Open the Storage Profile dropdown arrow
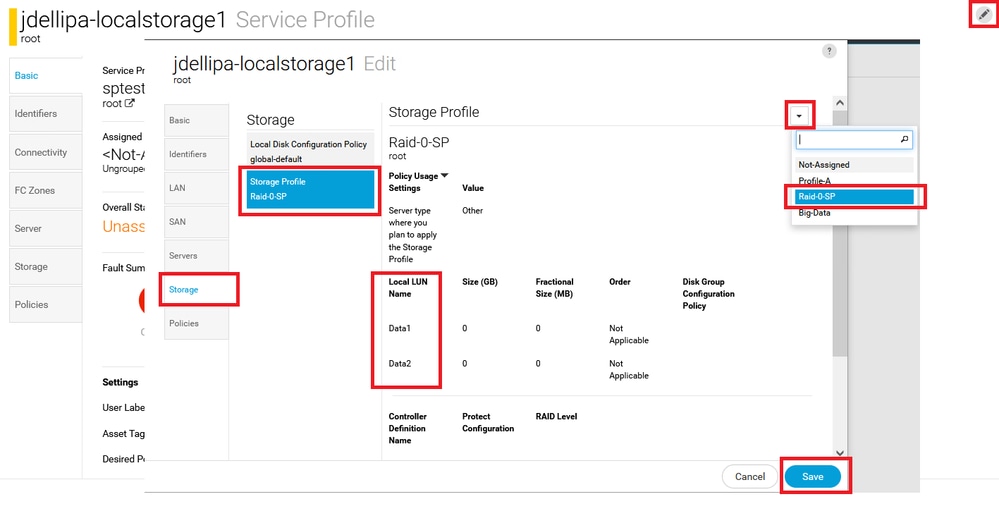The width and height of the screenshot is (999, 513). (799, 115)
